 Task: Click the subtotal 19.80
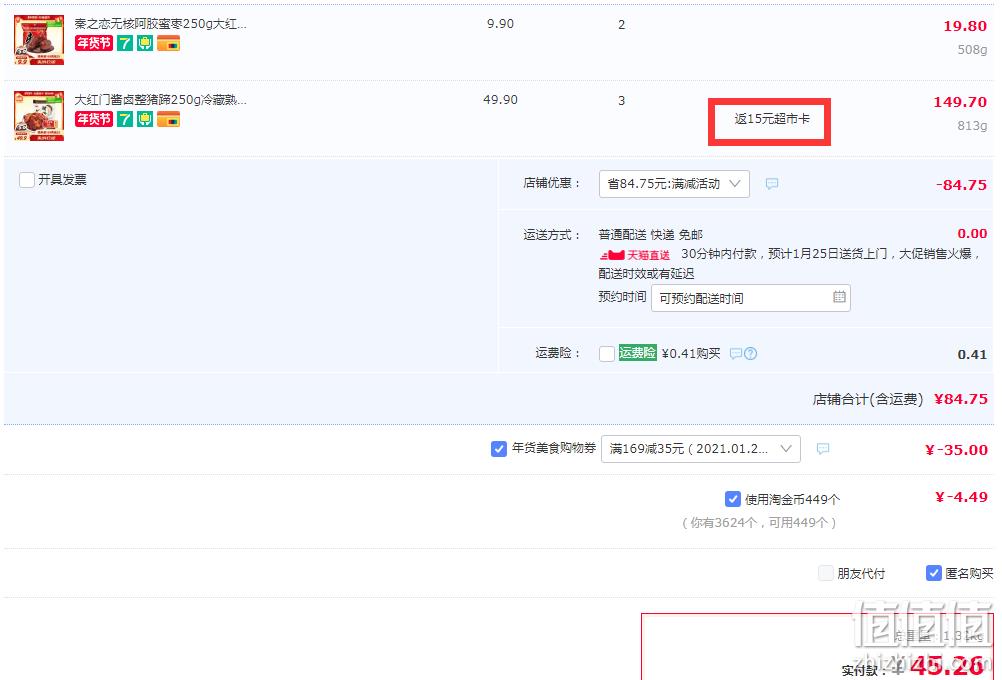click(x=965, y=26)
